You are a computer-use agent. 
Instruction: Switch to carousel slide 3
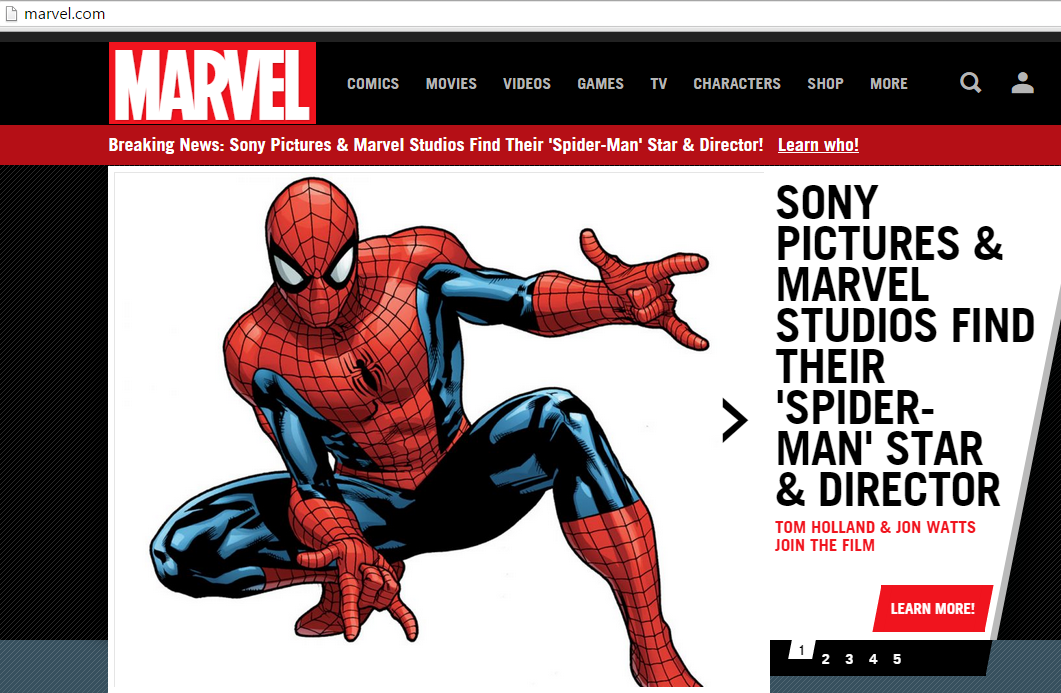[x=849, y=659]
